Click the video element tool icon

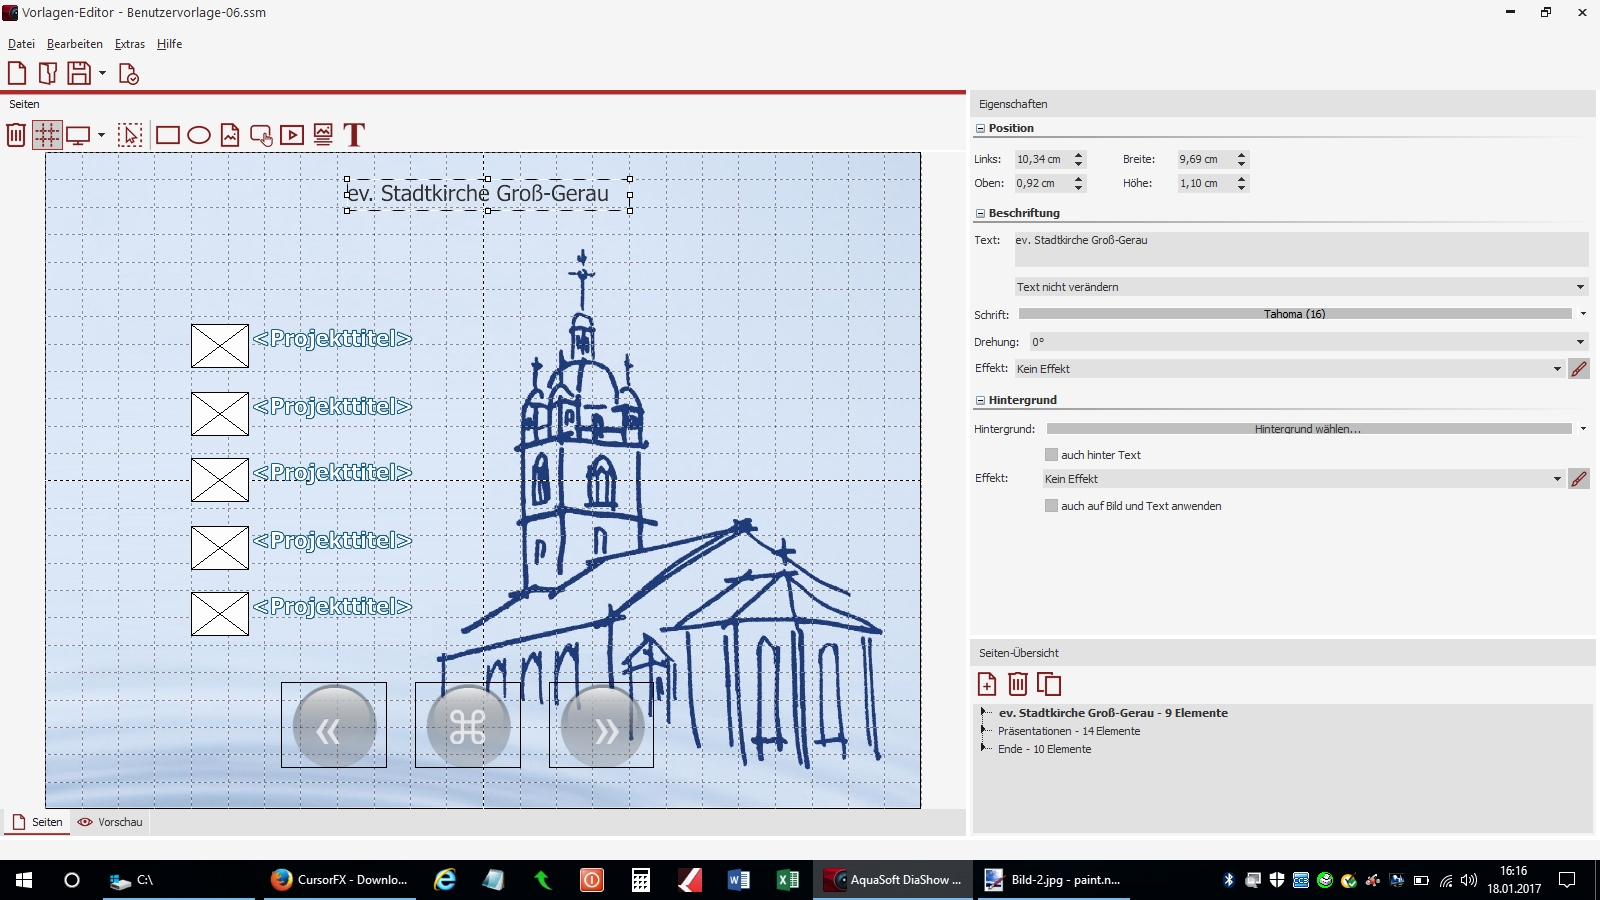pyautogui.click(x=292, y=135)
